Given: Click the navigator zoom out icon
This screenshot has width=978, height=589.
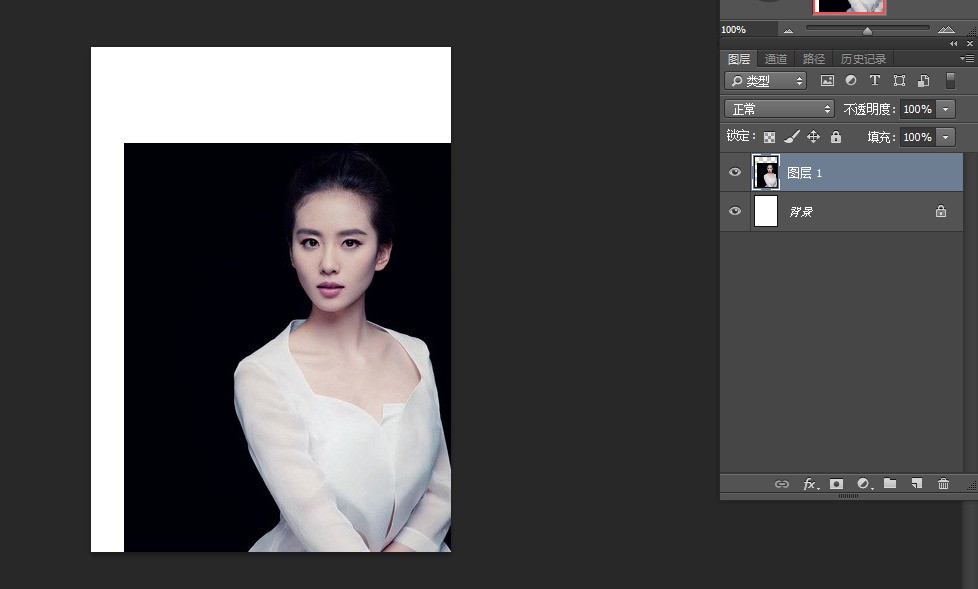Looking at the screenshot, I should pos(788,30).
